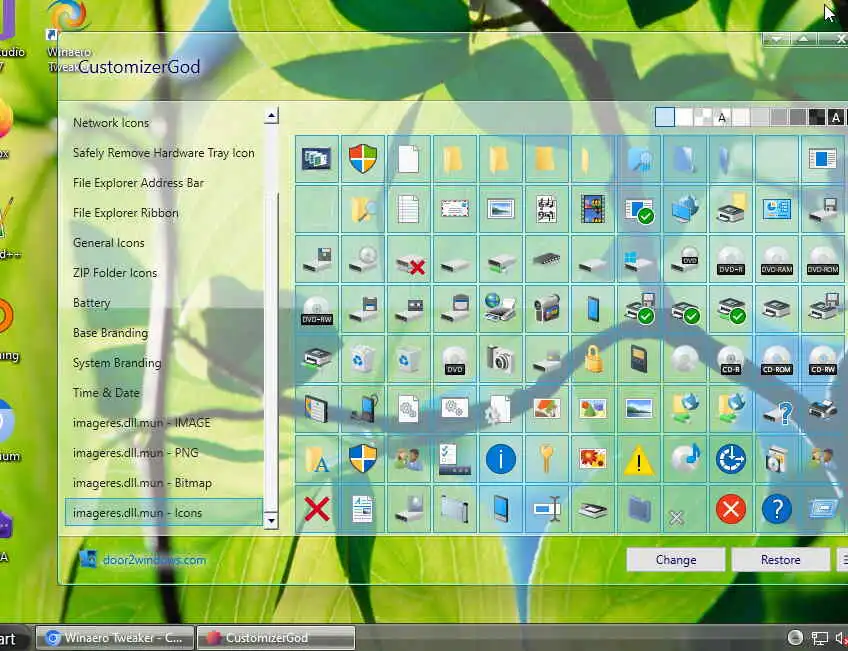Click the Change button
The height and width of the screenshot is (651, 848).
click(676, 560)
